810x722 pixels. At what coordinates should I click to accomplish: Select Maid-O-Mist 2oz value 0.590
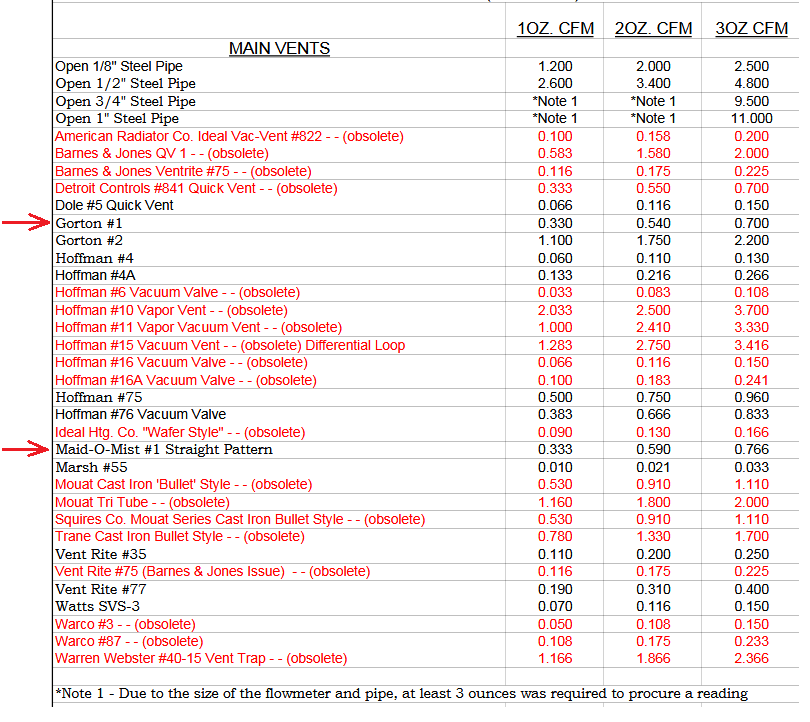click(x=653, y=450)
